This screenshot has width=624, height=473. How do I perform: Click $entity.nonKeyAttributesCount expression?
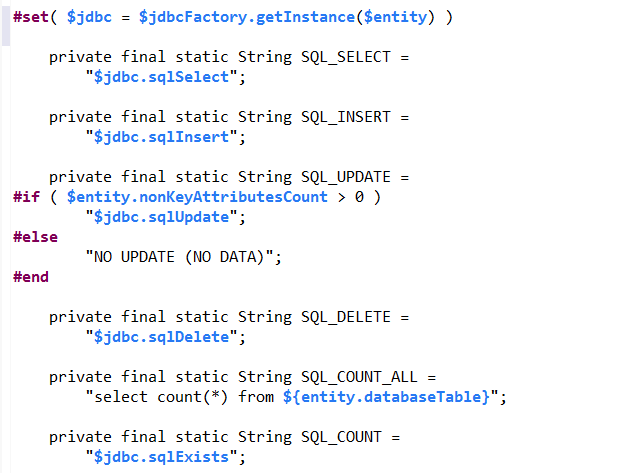(x=197, y=197)
